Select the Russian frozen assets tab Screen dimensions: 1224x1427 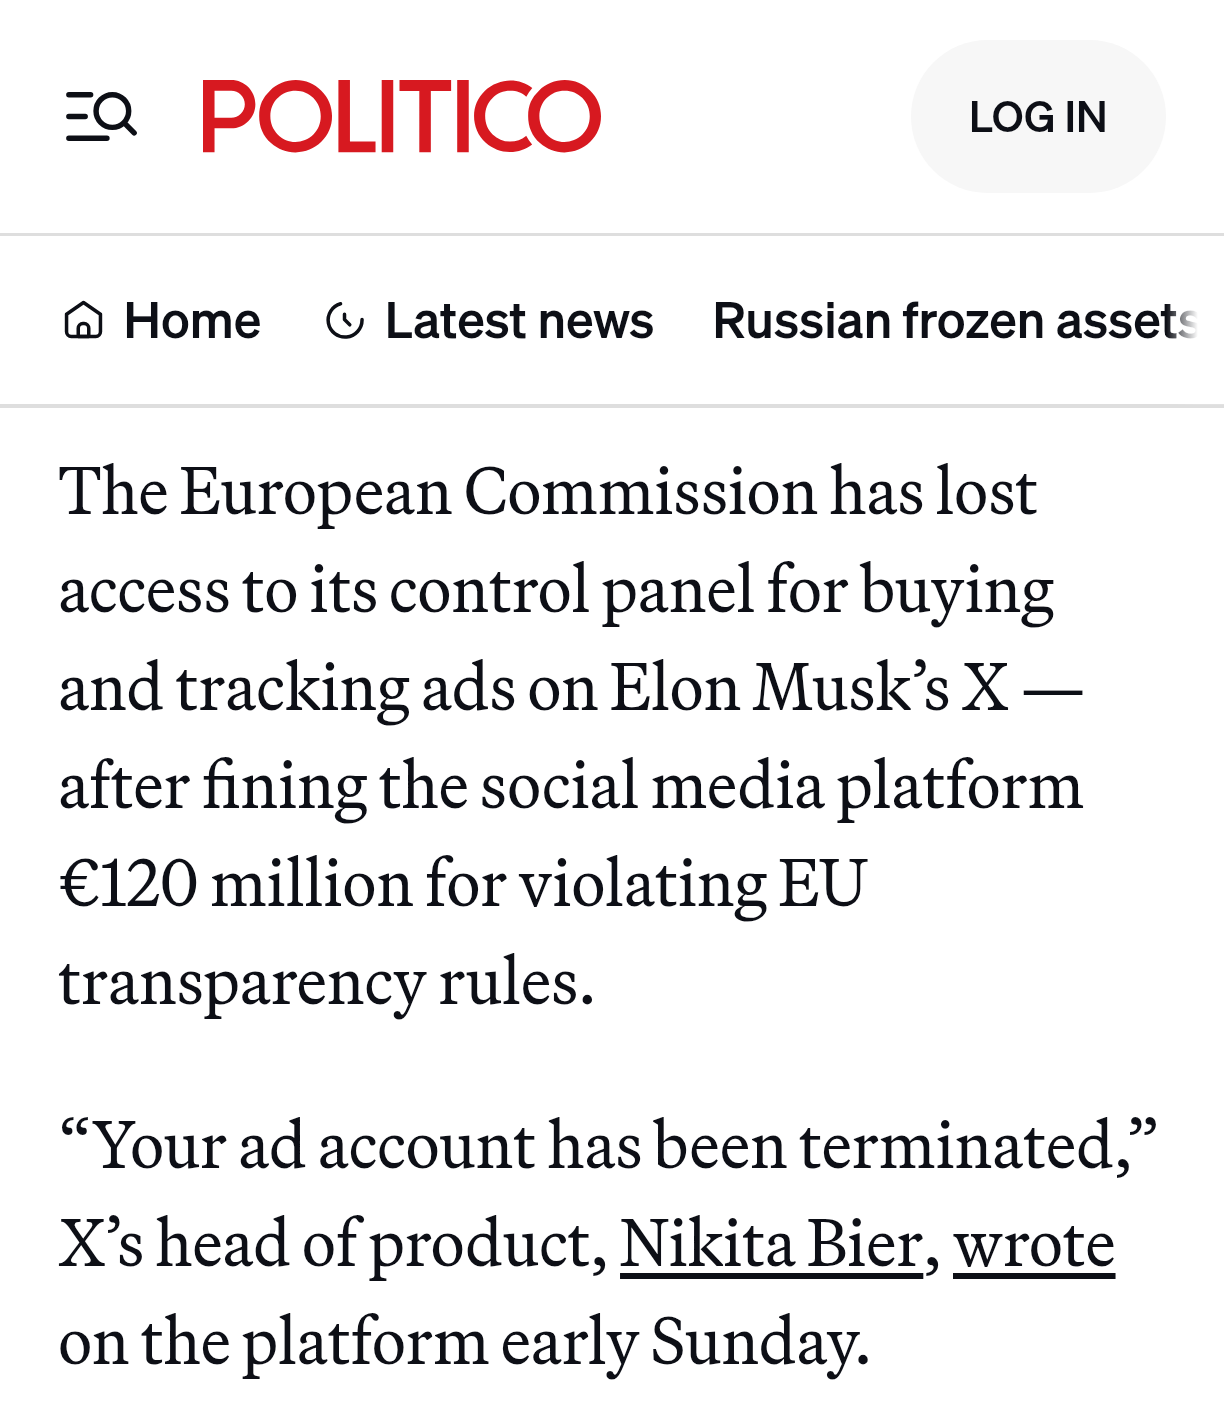click(954, 321)
